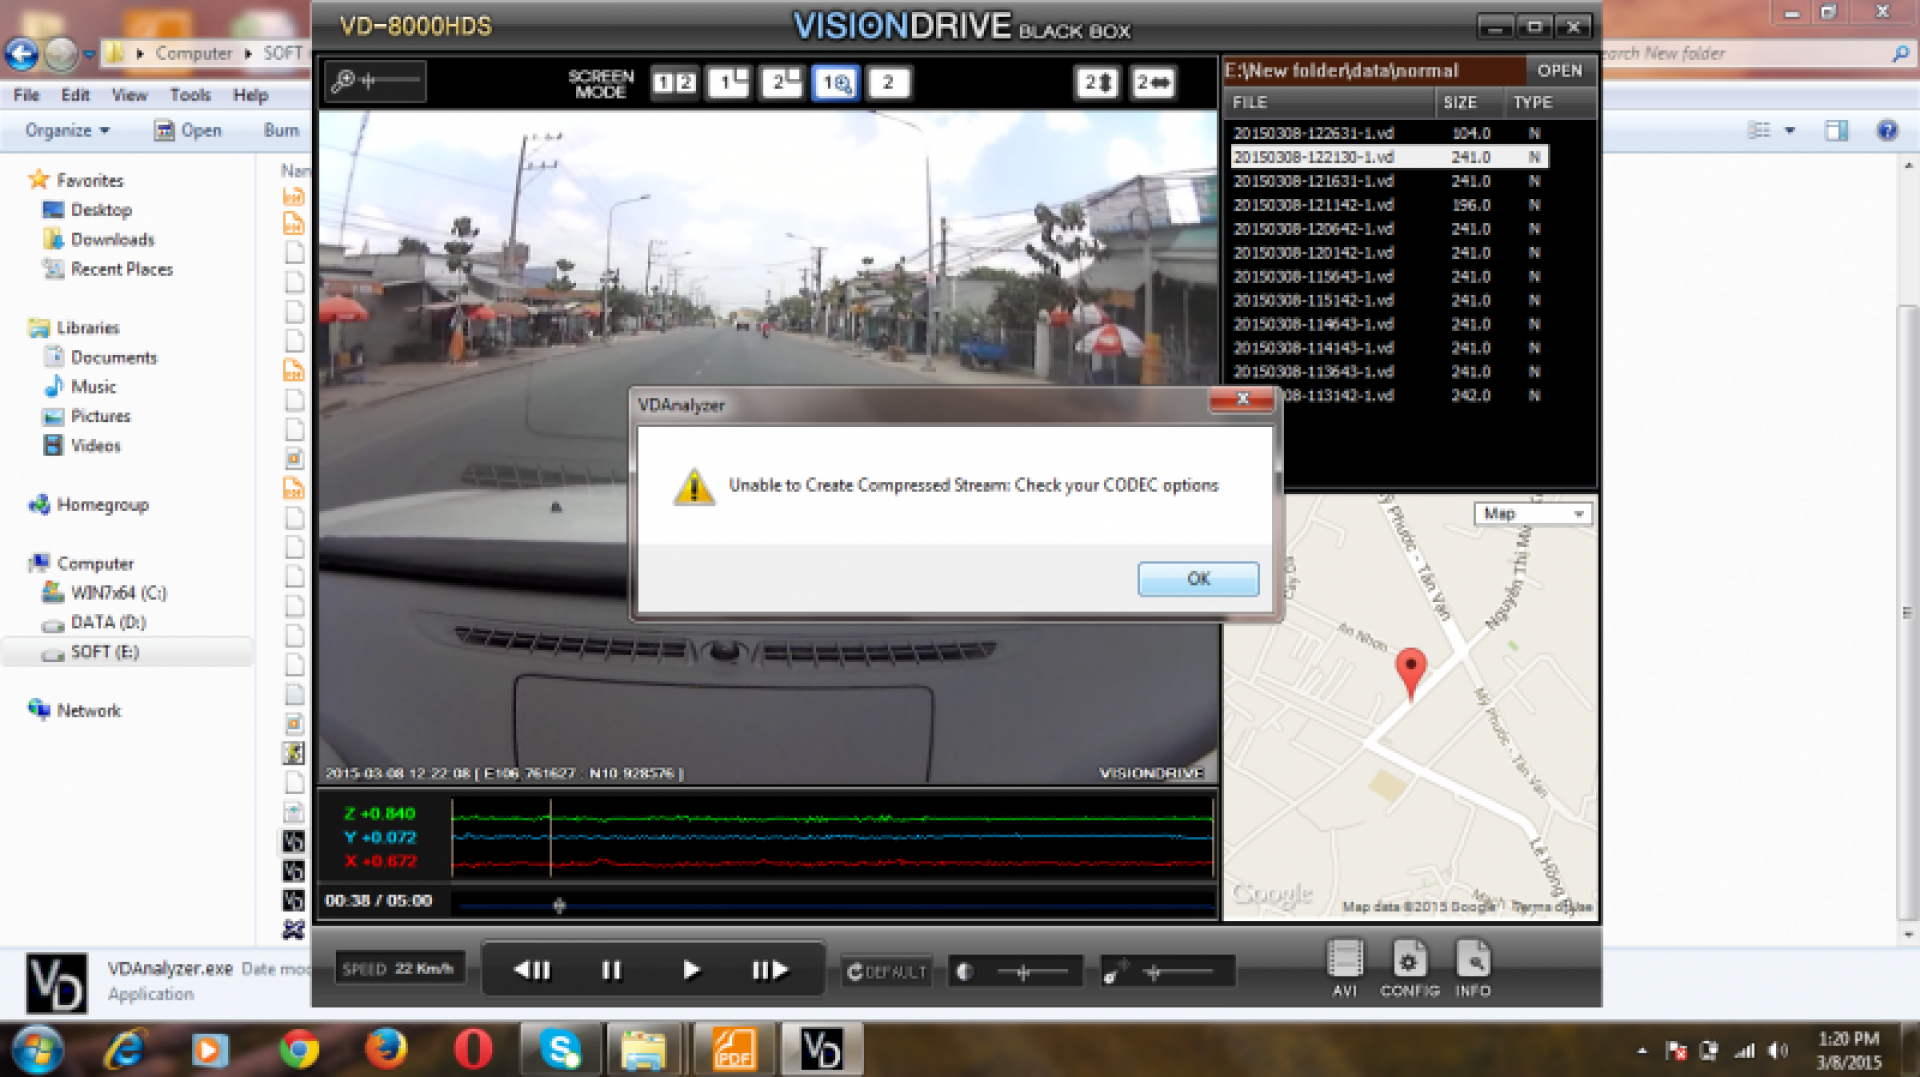
Task: Launch Firefox from taskbar
Action: [386, 1050]
